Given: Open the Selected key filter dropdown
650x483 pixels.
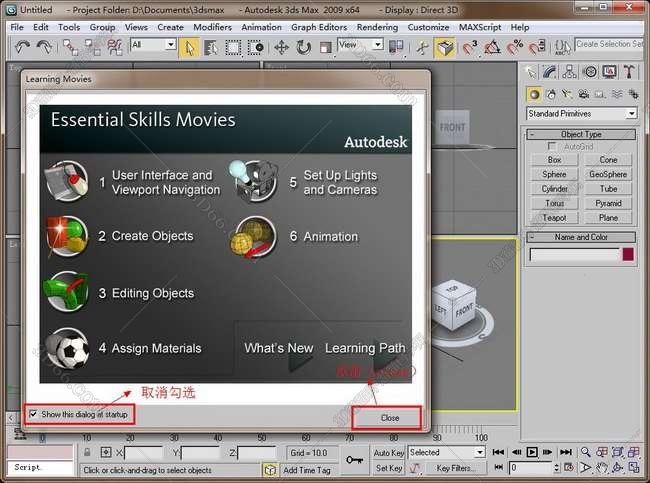Looking at the screenshot, I should (446, 452).
